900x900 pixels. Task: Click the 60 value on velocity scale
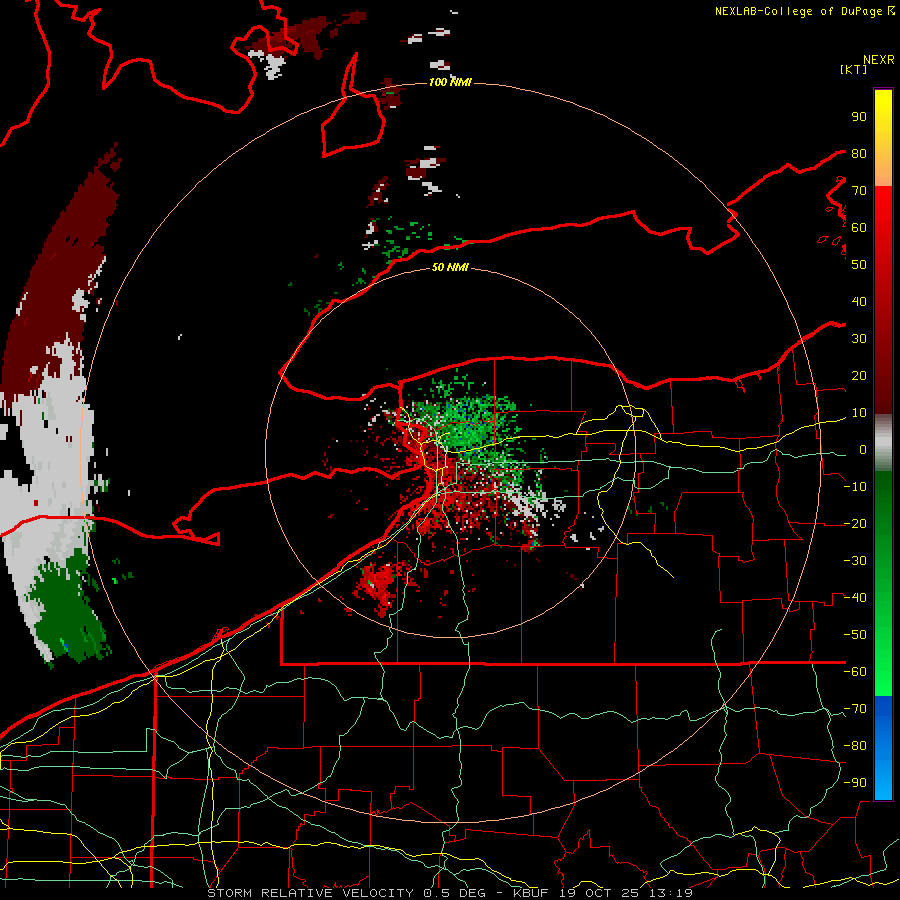(859, 227)
